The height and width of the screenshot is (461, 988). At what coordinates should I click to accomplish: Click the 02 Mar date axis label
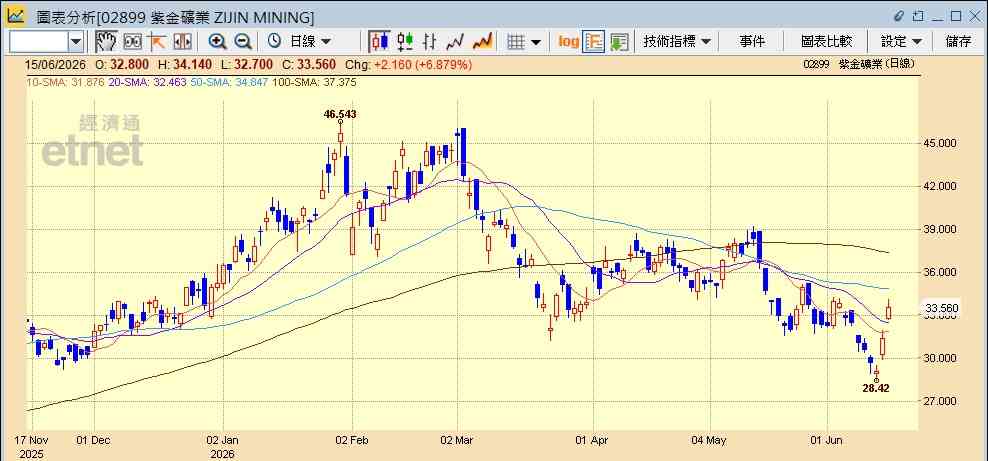458,440
